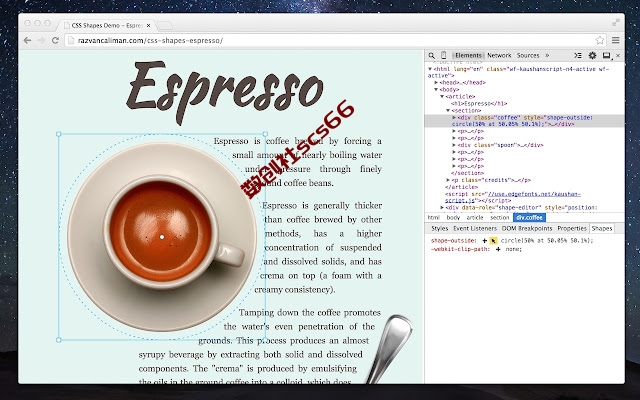Open the Event Listeners sidebar tab
The image size is (640, 400).
tap(475, 229)
